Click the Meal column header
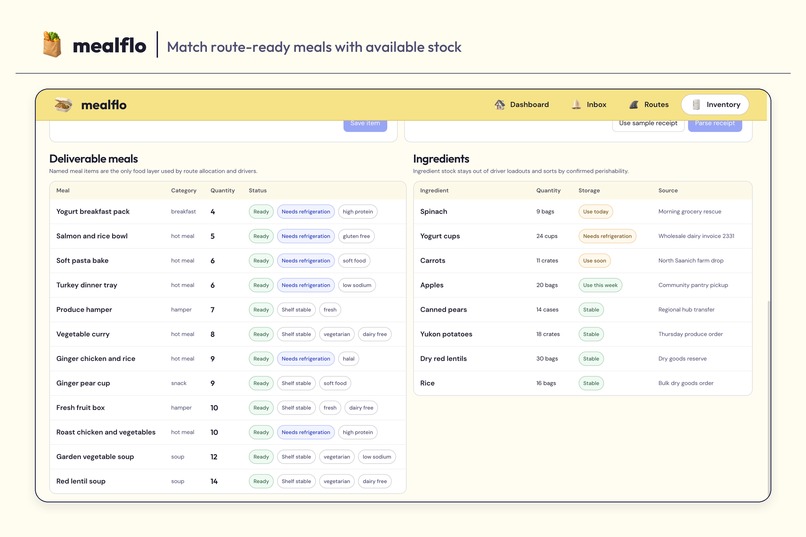This screenshot has width=806, height=537. pyautogui.click(x=63, y=190)
